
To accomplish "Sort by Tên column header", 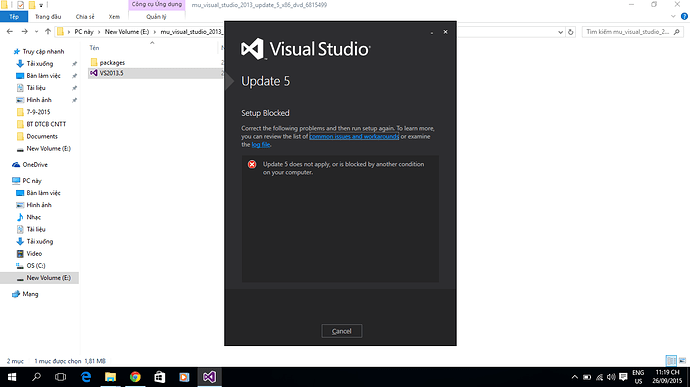I will pyautogui.click(x=94, y=48).
